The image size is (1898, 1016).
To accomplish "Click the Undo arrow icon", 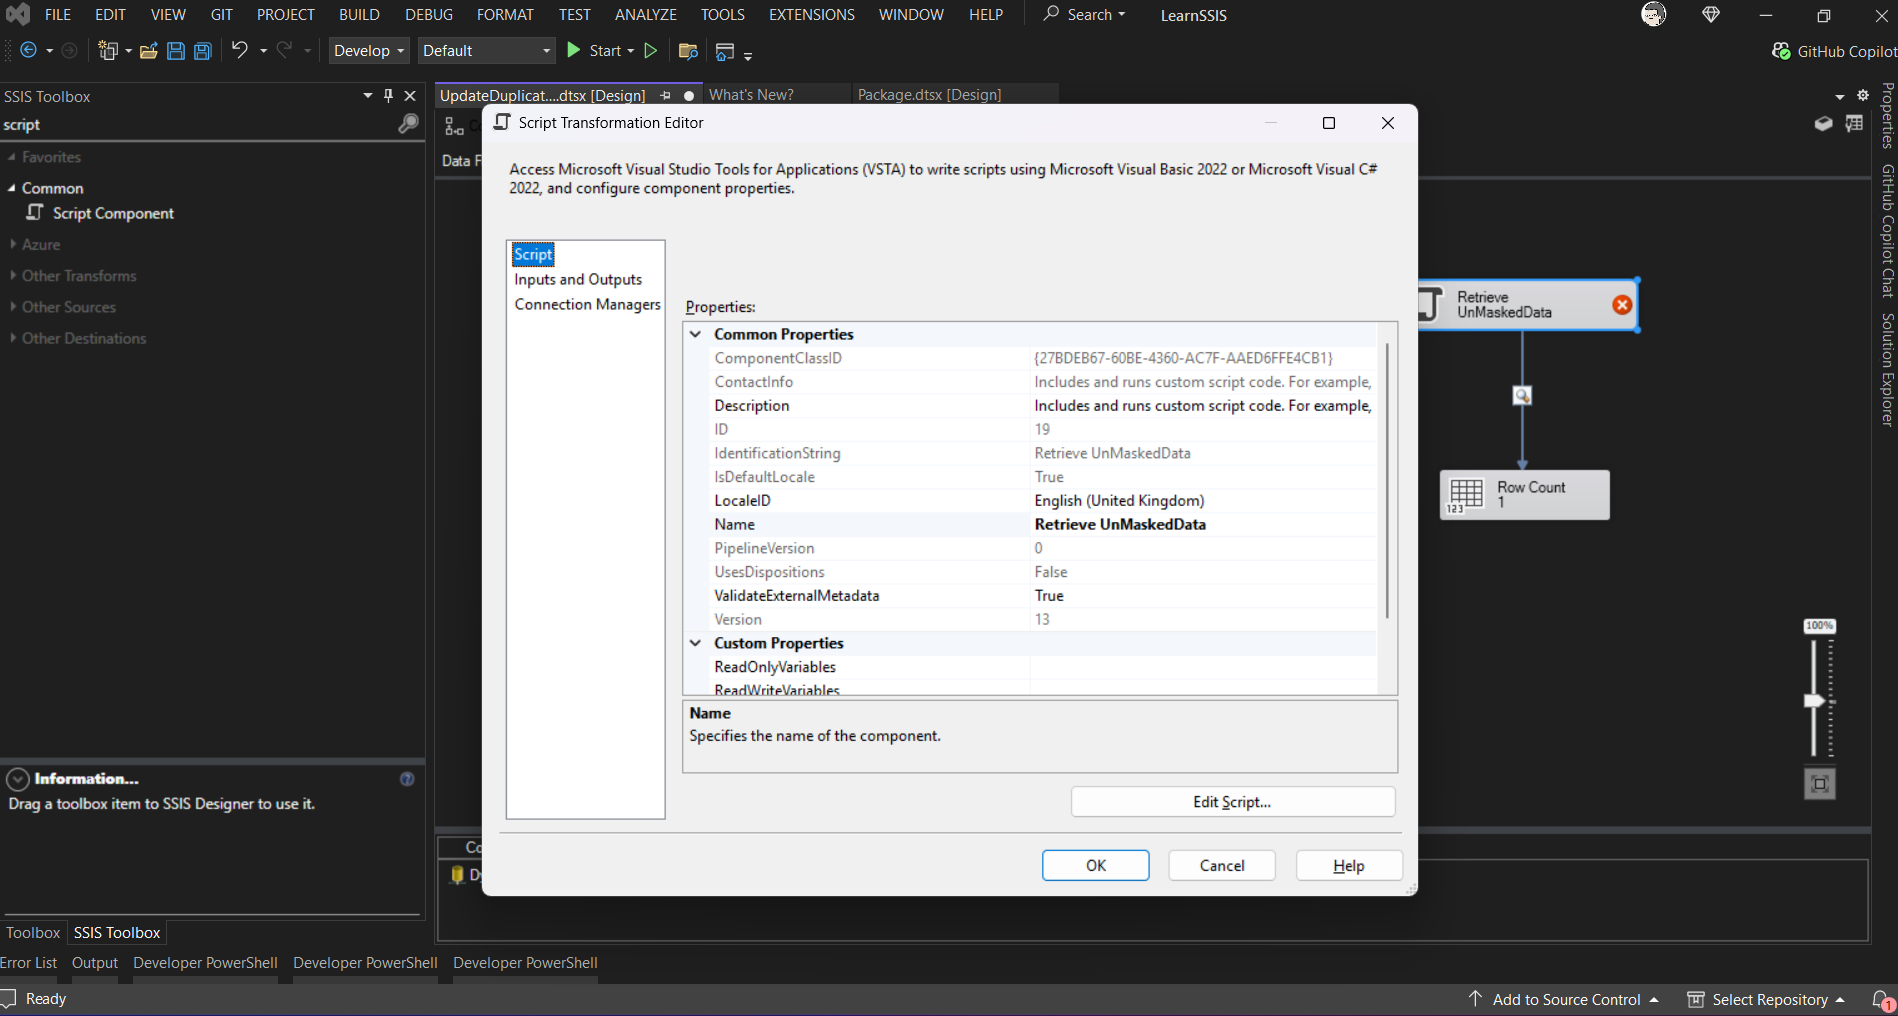I will click(240, 49).
